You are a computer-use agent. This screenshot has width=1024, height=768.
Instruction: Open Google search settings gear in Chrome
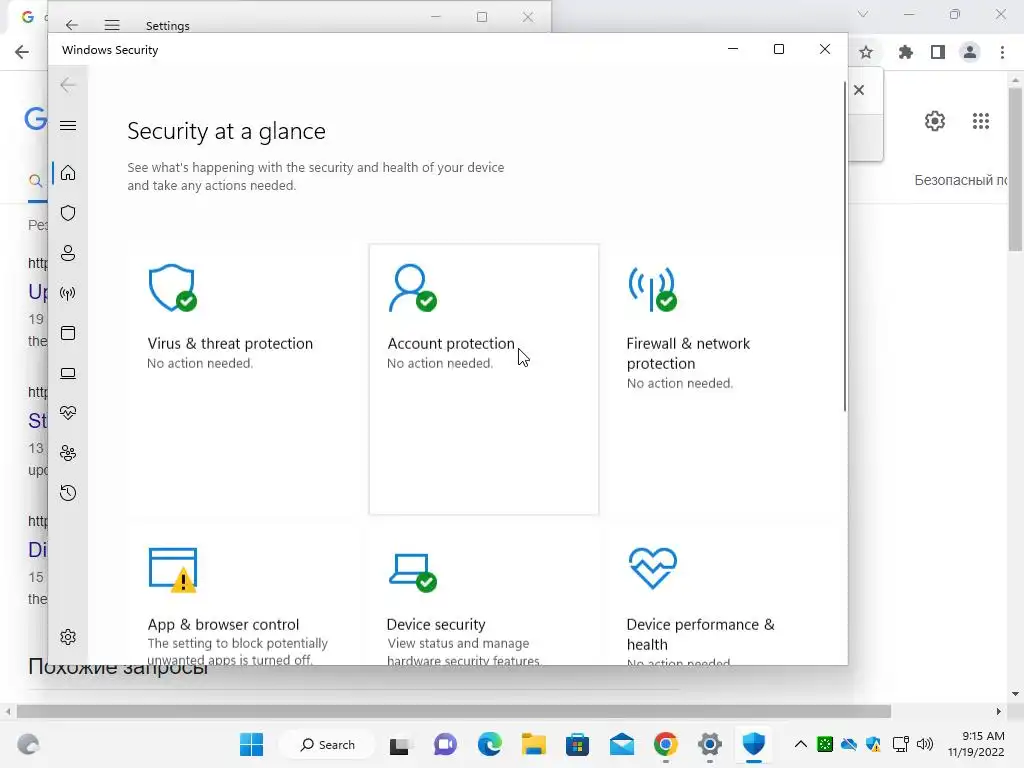point(935,121)
